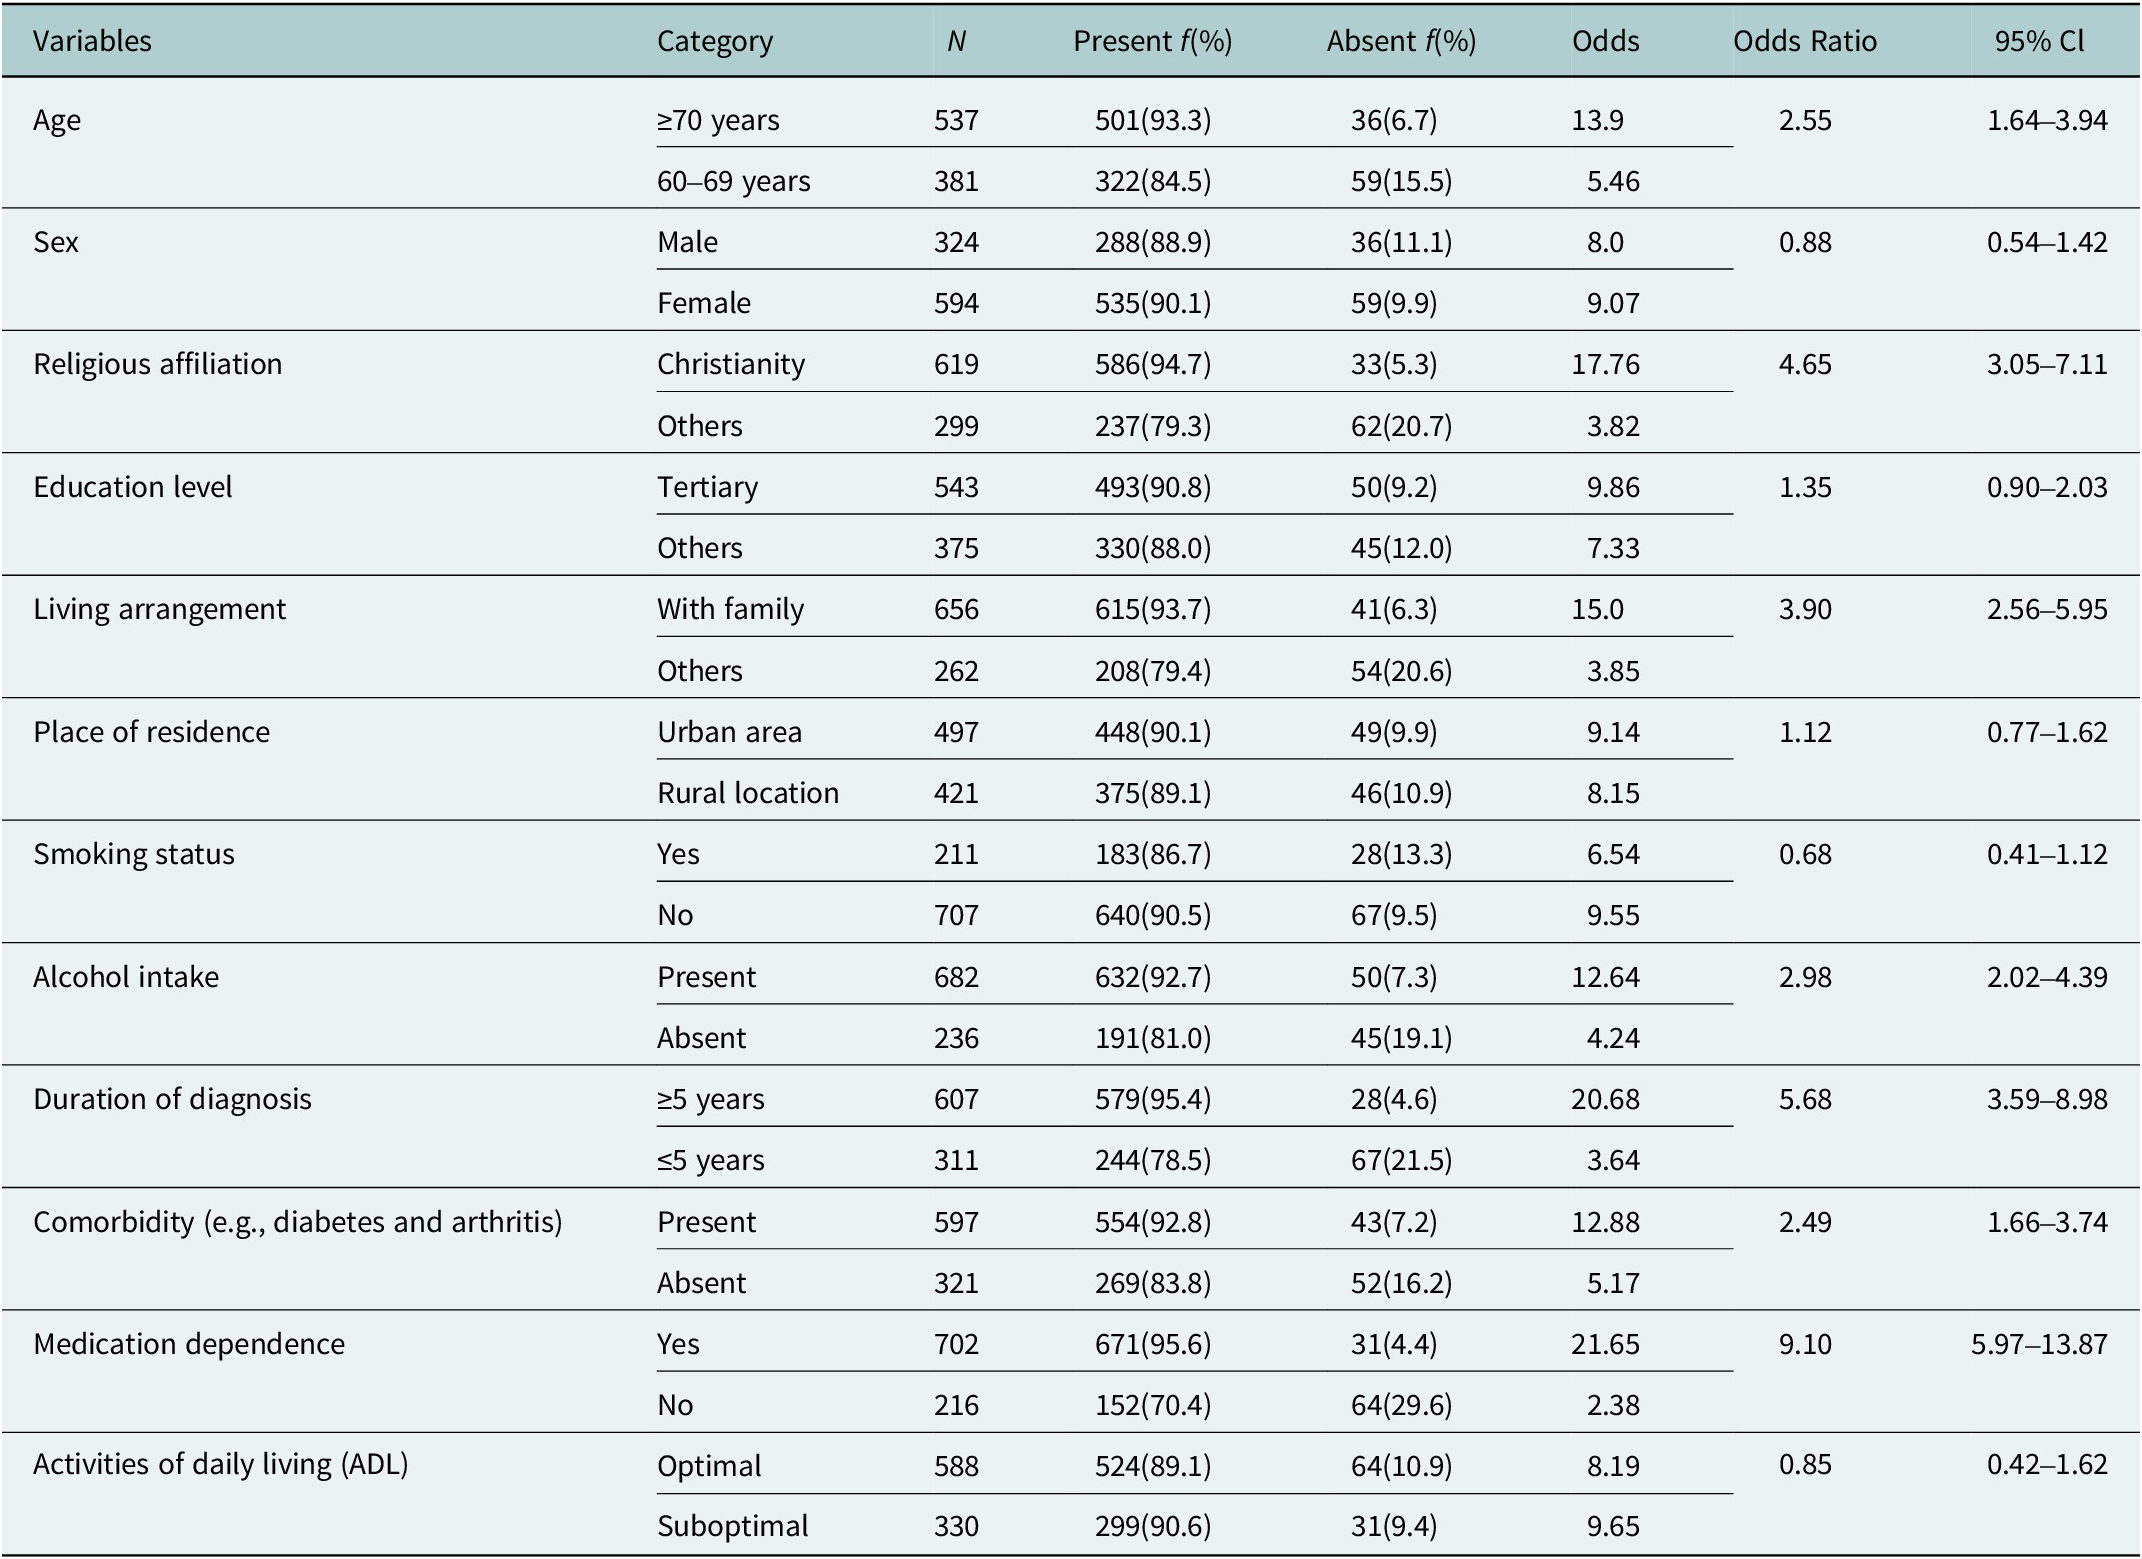Image resolution: width=2142 pixels, height=1559 pixels.
Task: Click the Smoking status variable
Action: 134,854
